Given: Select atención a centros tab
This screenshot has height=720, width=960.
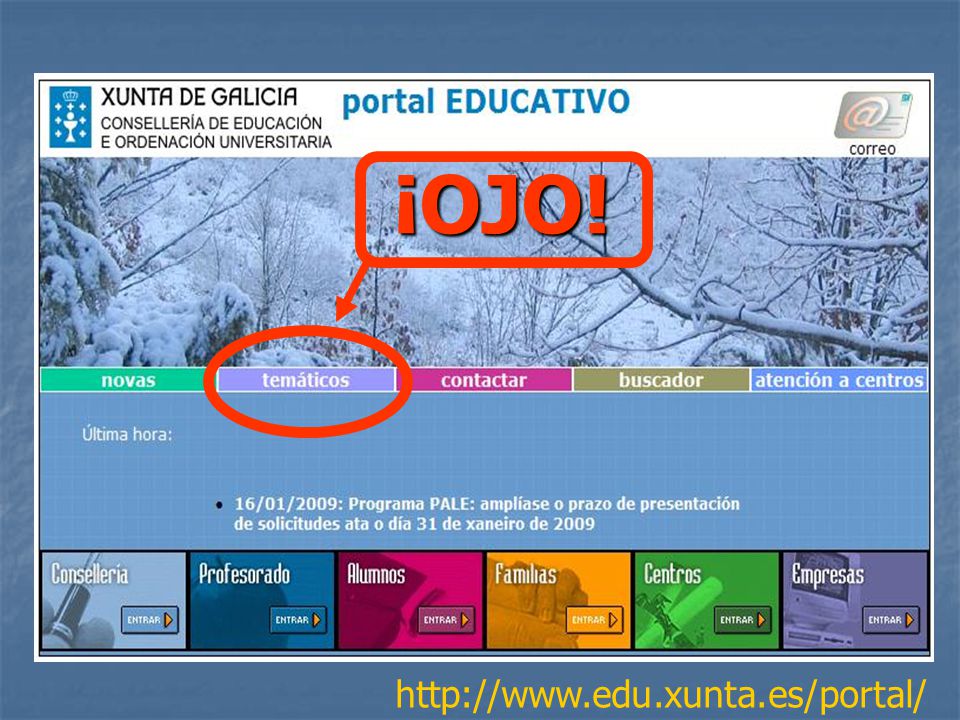Looking at the screenshot, I should [x=839, y=380].
